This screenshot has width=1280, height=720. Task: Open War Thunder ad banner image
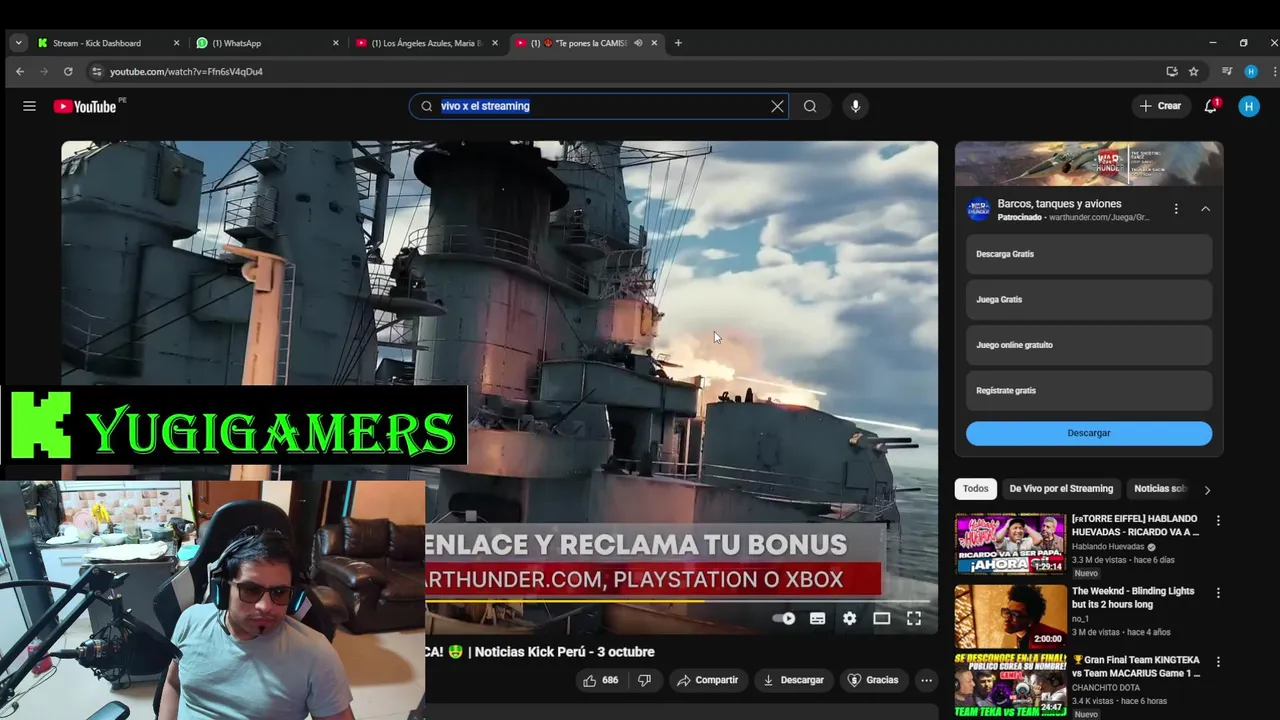click(1089, 164)
